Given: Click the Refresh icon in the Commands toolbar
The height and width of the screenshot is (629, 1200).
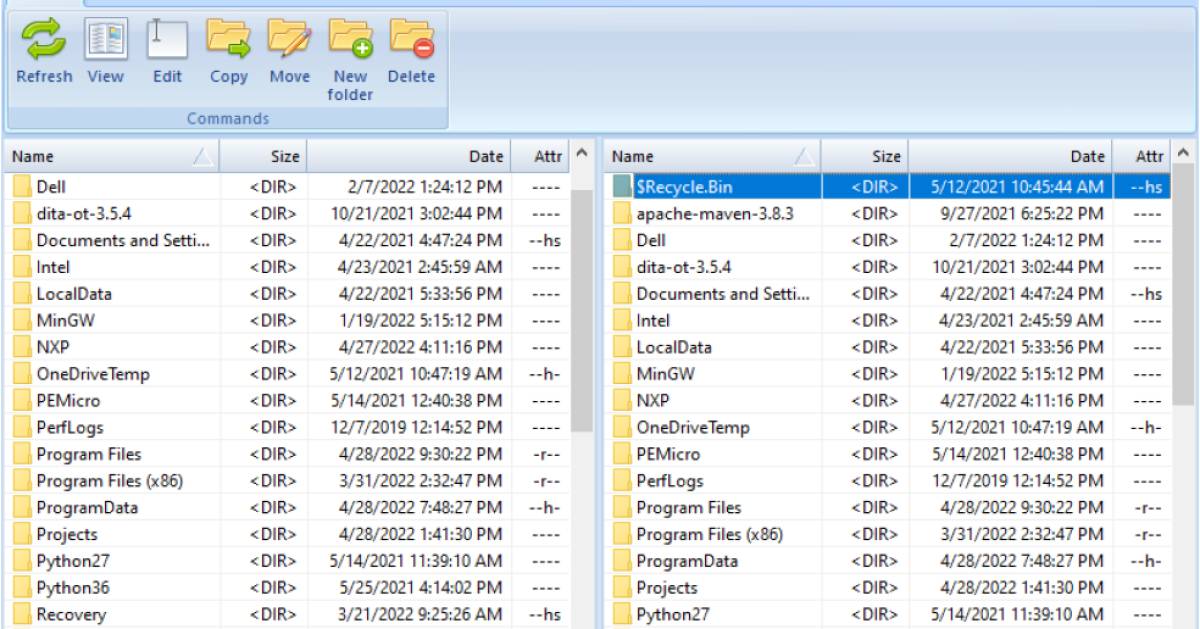Looking at the screenshot, I should [43, 45].
